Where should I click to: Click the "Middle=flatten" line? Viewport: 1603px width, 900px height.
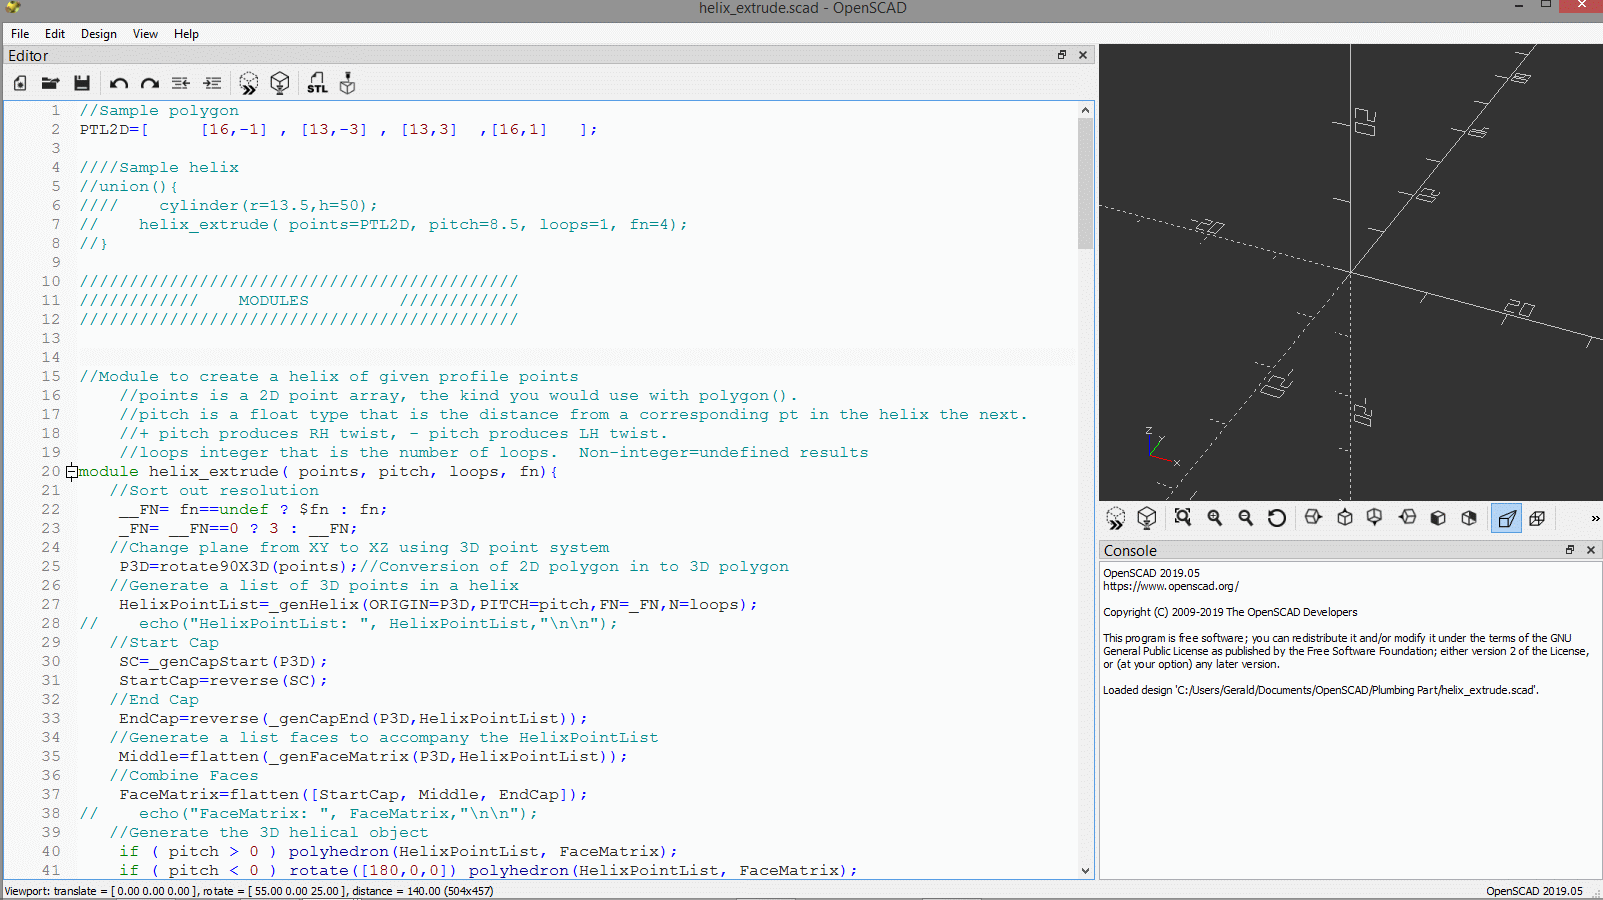373,757
